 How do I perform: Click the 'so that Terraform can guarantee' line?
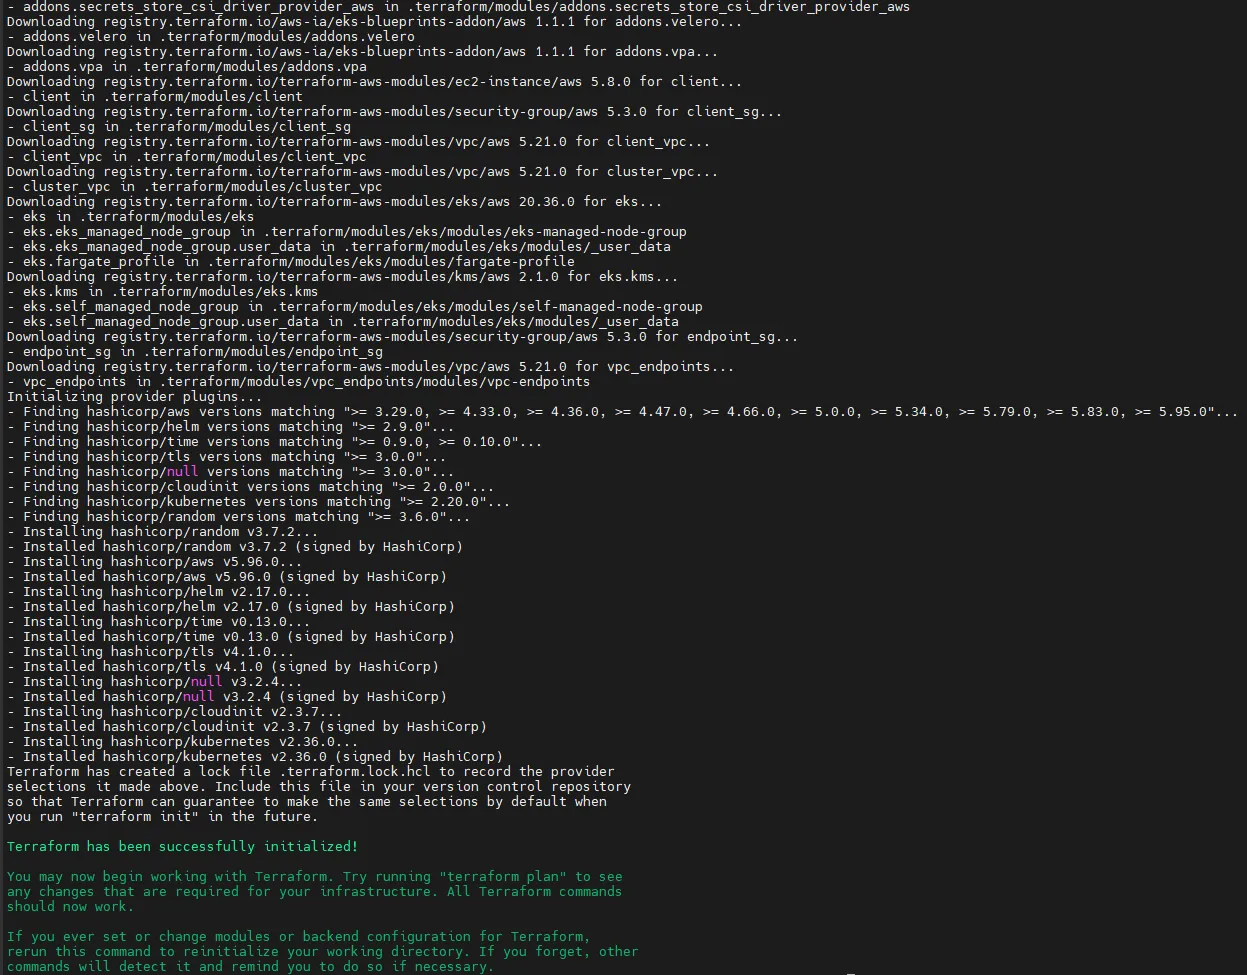click(307, 802)
